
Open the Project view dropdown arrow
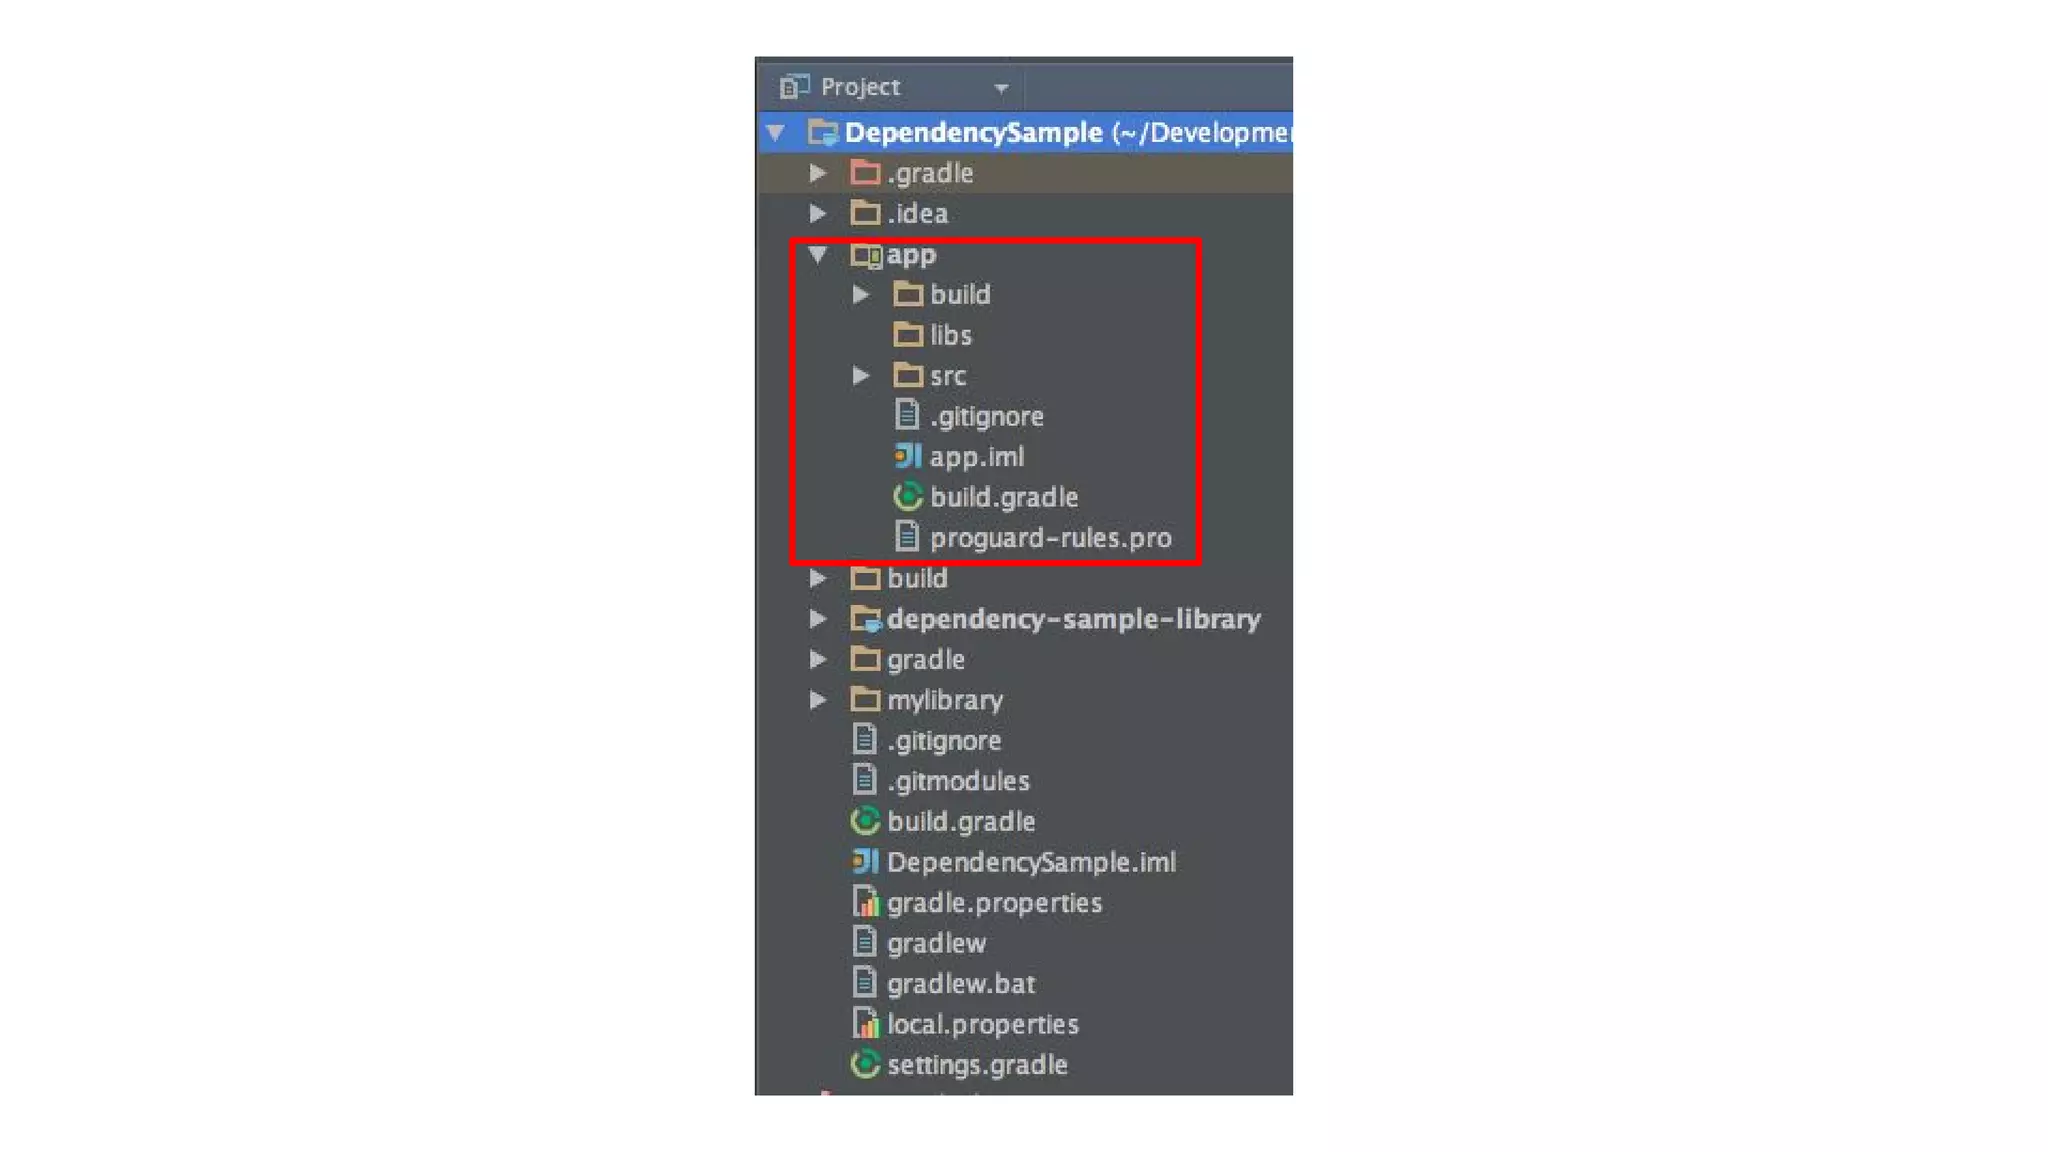1001,89
